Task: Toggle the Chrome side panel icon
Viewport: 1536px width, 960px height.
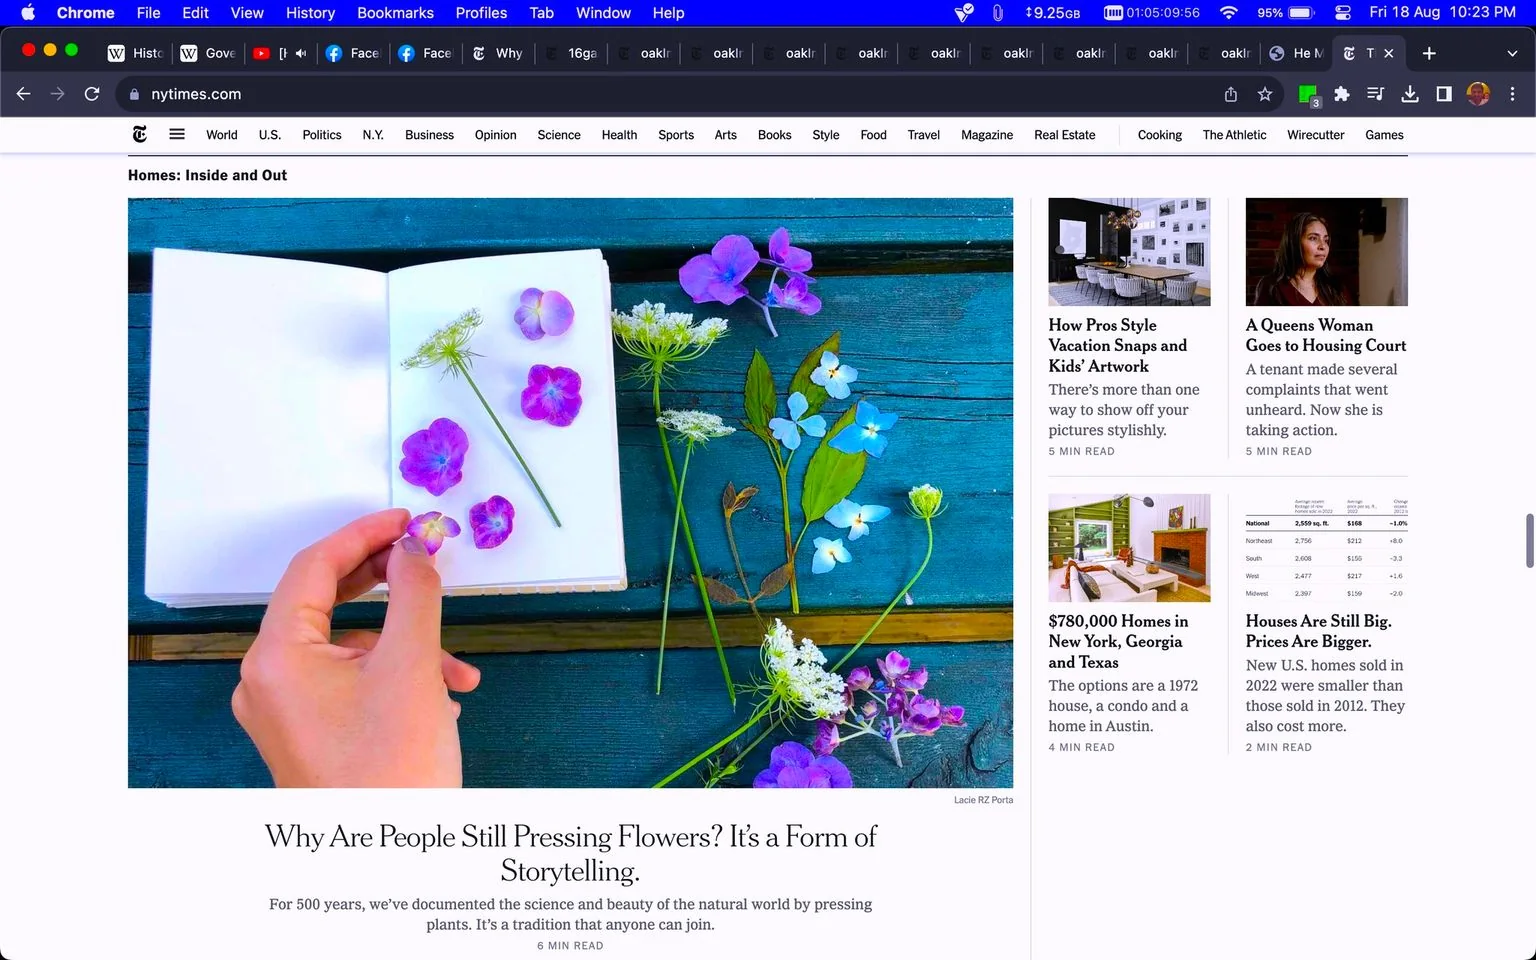Action: click(x=1444, y=94)
